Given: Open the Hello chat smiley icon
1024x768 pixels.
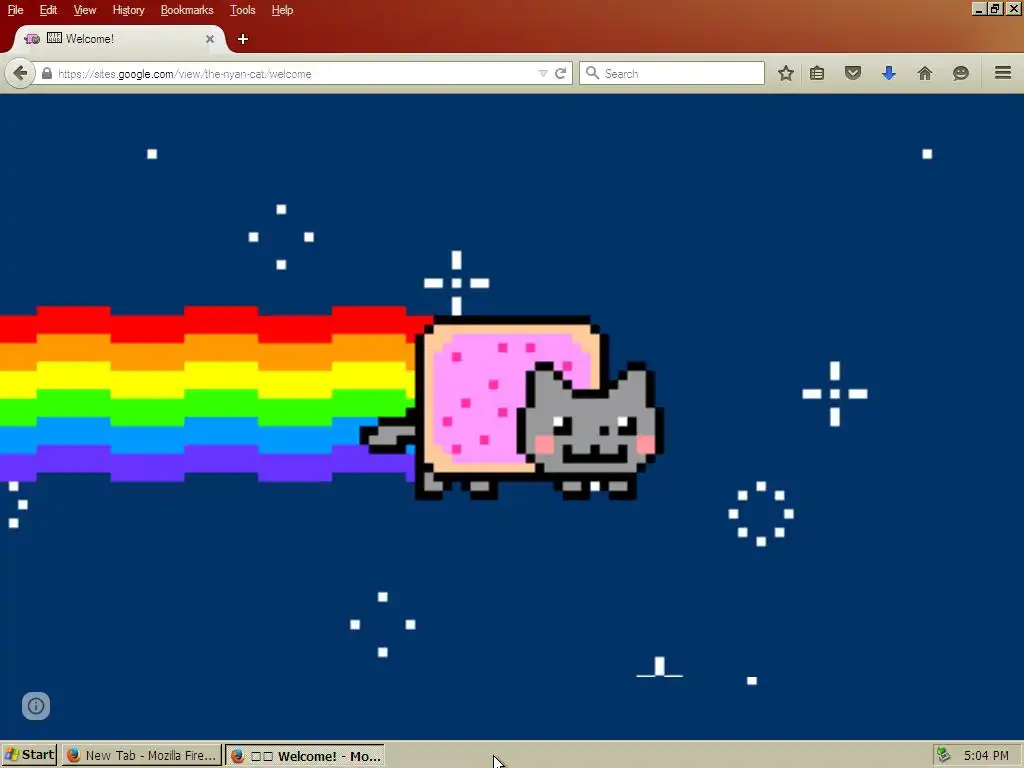Looking at the screenshot, I should point(960,73).
